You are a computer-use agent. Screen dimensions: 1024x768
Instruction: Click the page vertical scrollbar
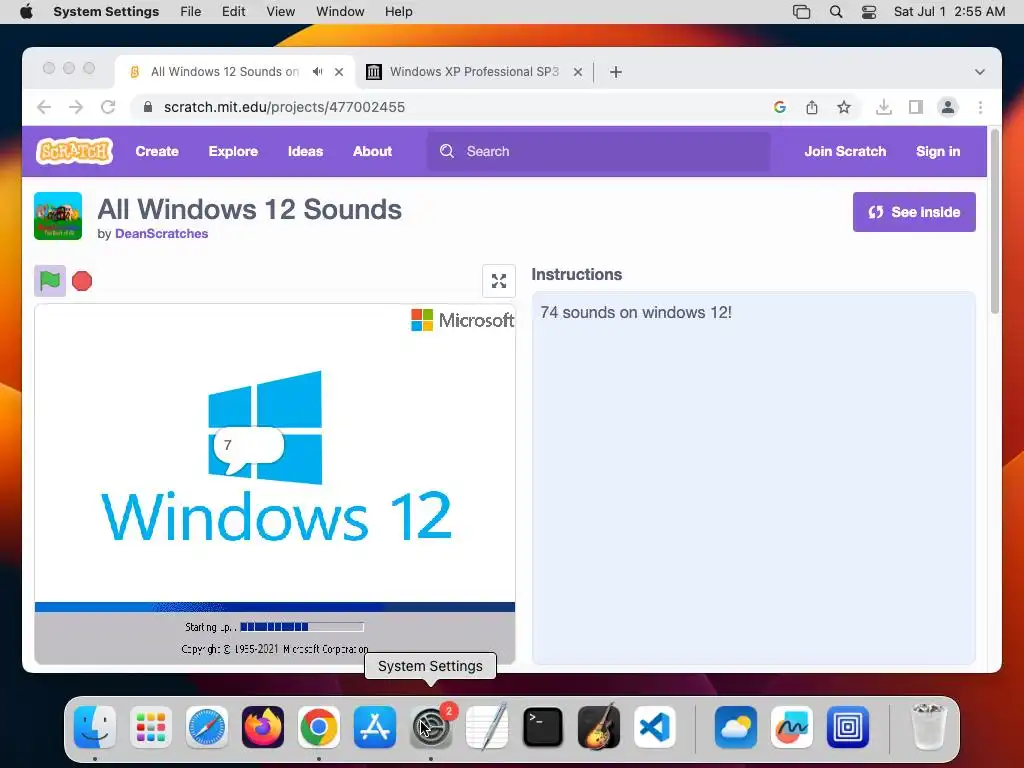[995, 222]
